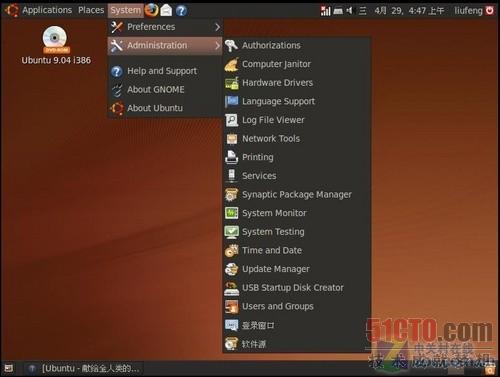This screenshot has height=377, width=500.
Task: Click the Network Tools icon
Action: click(232, 139)
